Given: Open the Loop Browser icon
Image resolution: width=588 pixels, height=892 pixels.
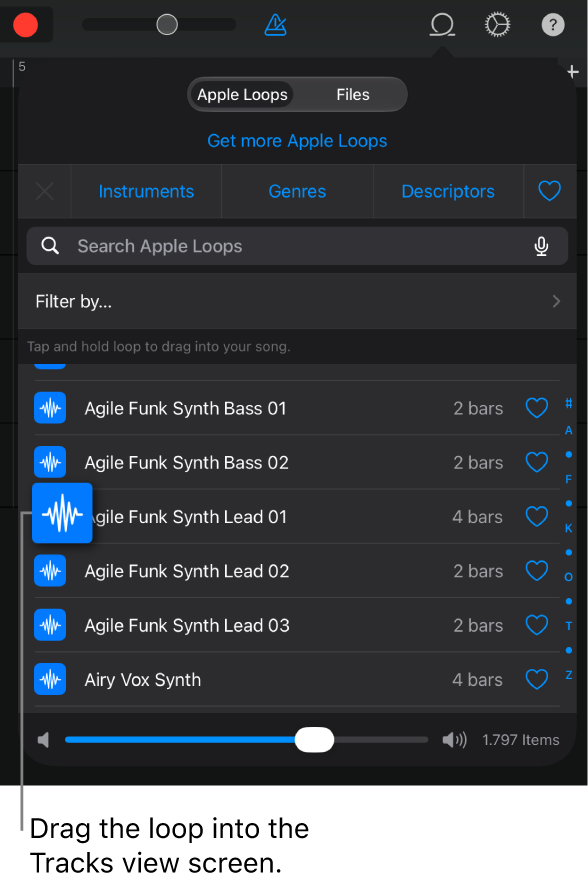Looking at the screenshot, I should point(442,25).
